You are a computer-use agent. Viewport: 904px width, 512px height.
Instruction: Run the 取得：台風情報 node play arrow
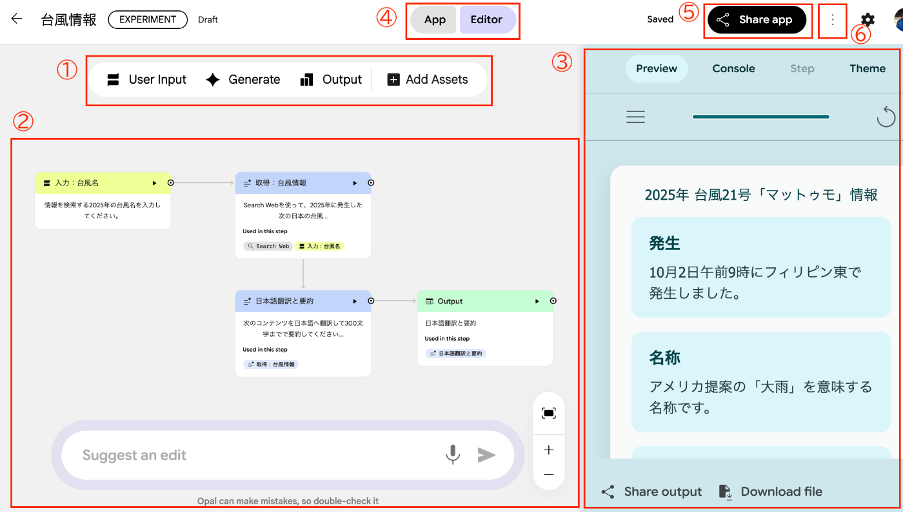pos(355,183)
